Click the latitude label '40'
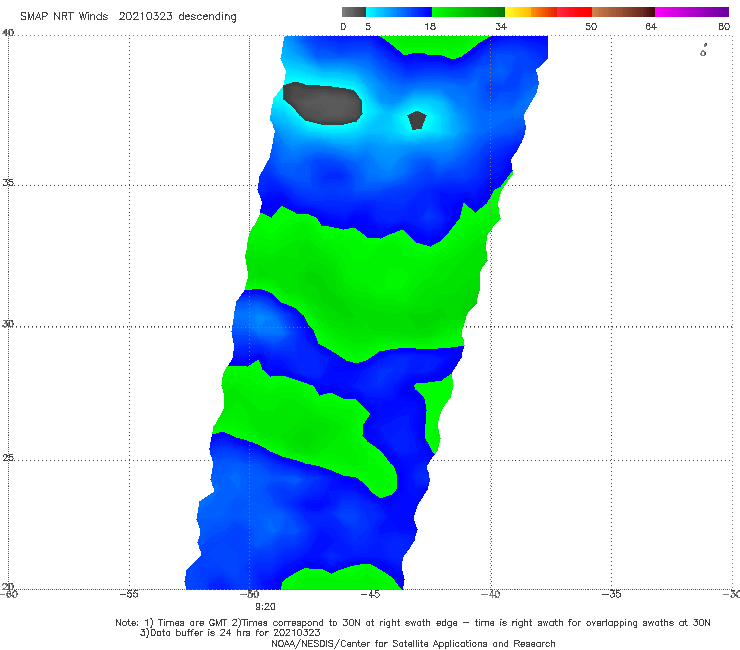Image resolution: width=740 pixels, height=650 pixels. pos(8,33)
